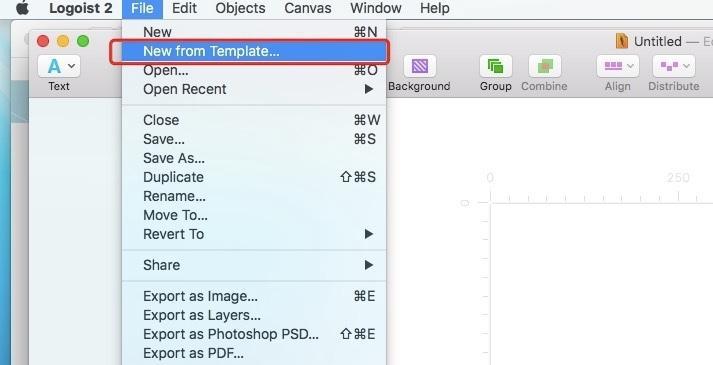Click the Untitled document title icon
713x365 pixels.
(x=621, y=41)
